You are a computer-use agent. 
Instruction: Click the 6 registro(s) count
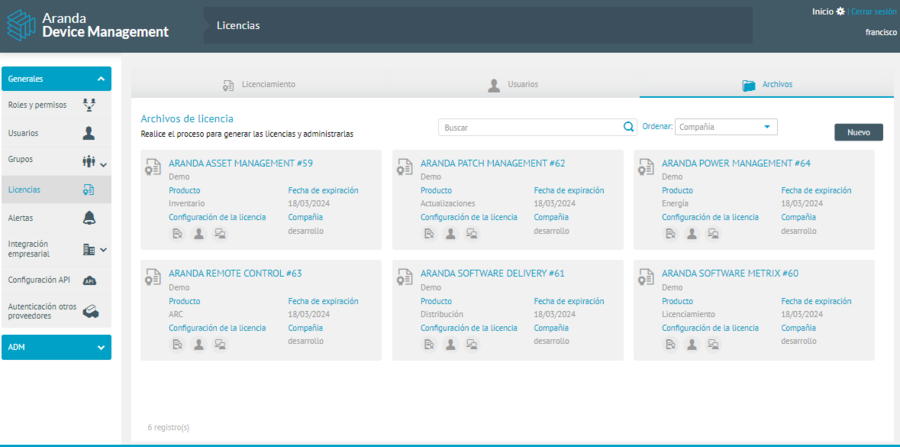(168, 427)
